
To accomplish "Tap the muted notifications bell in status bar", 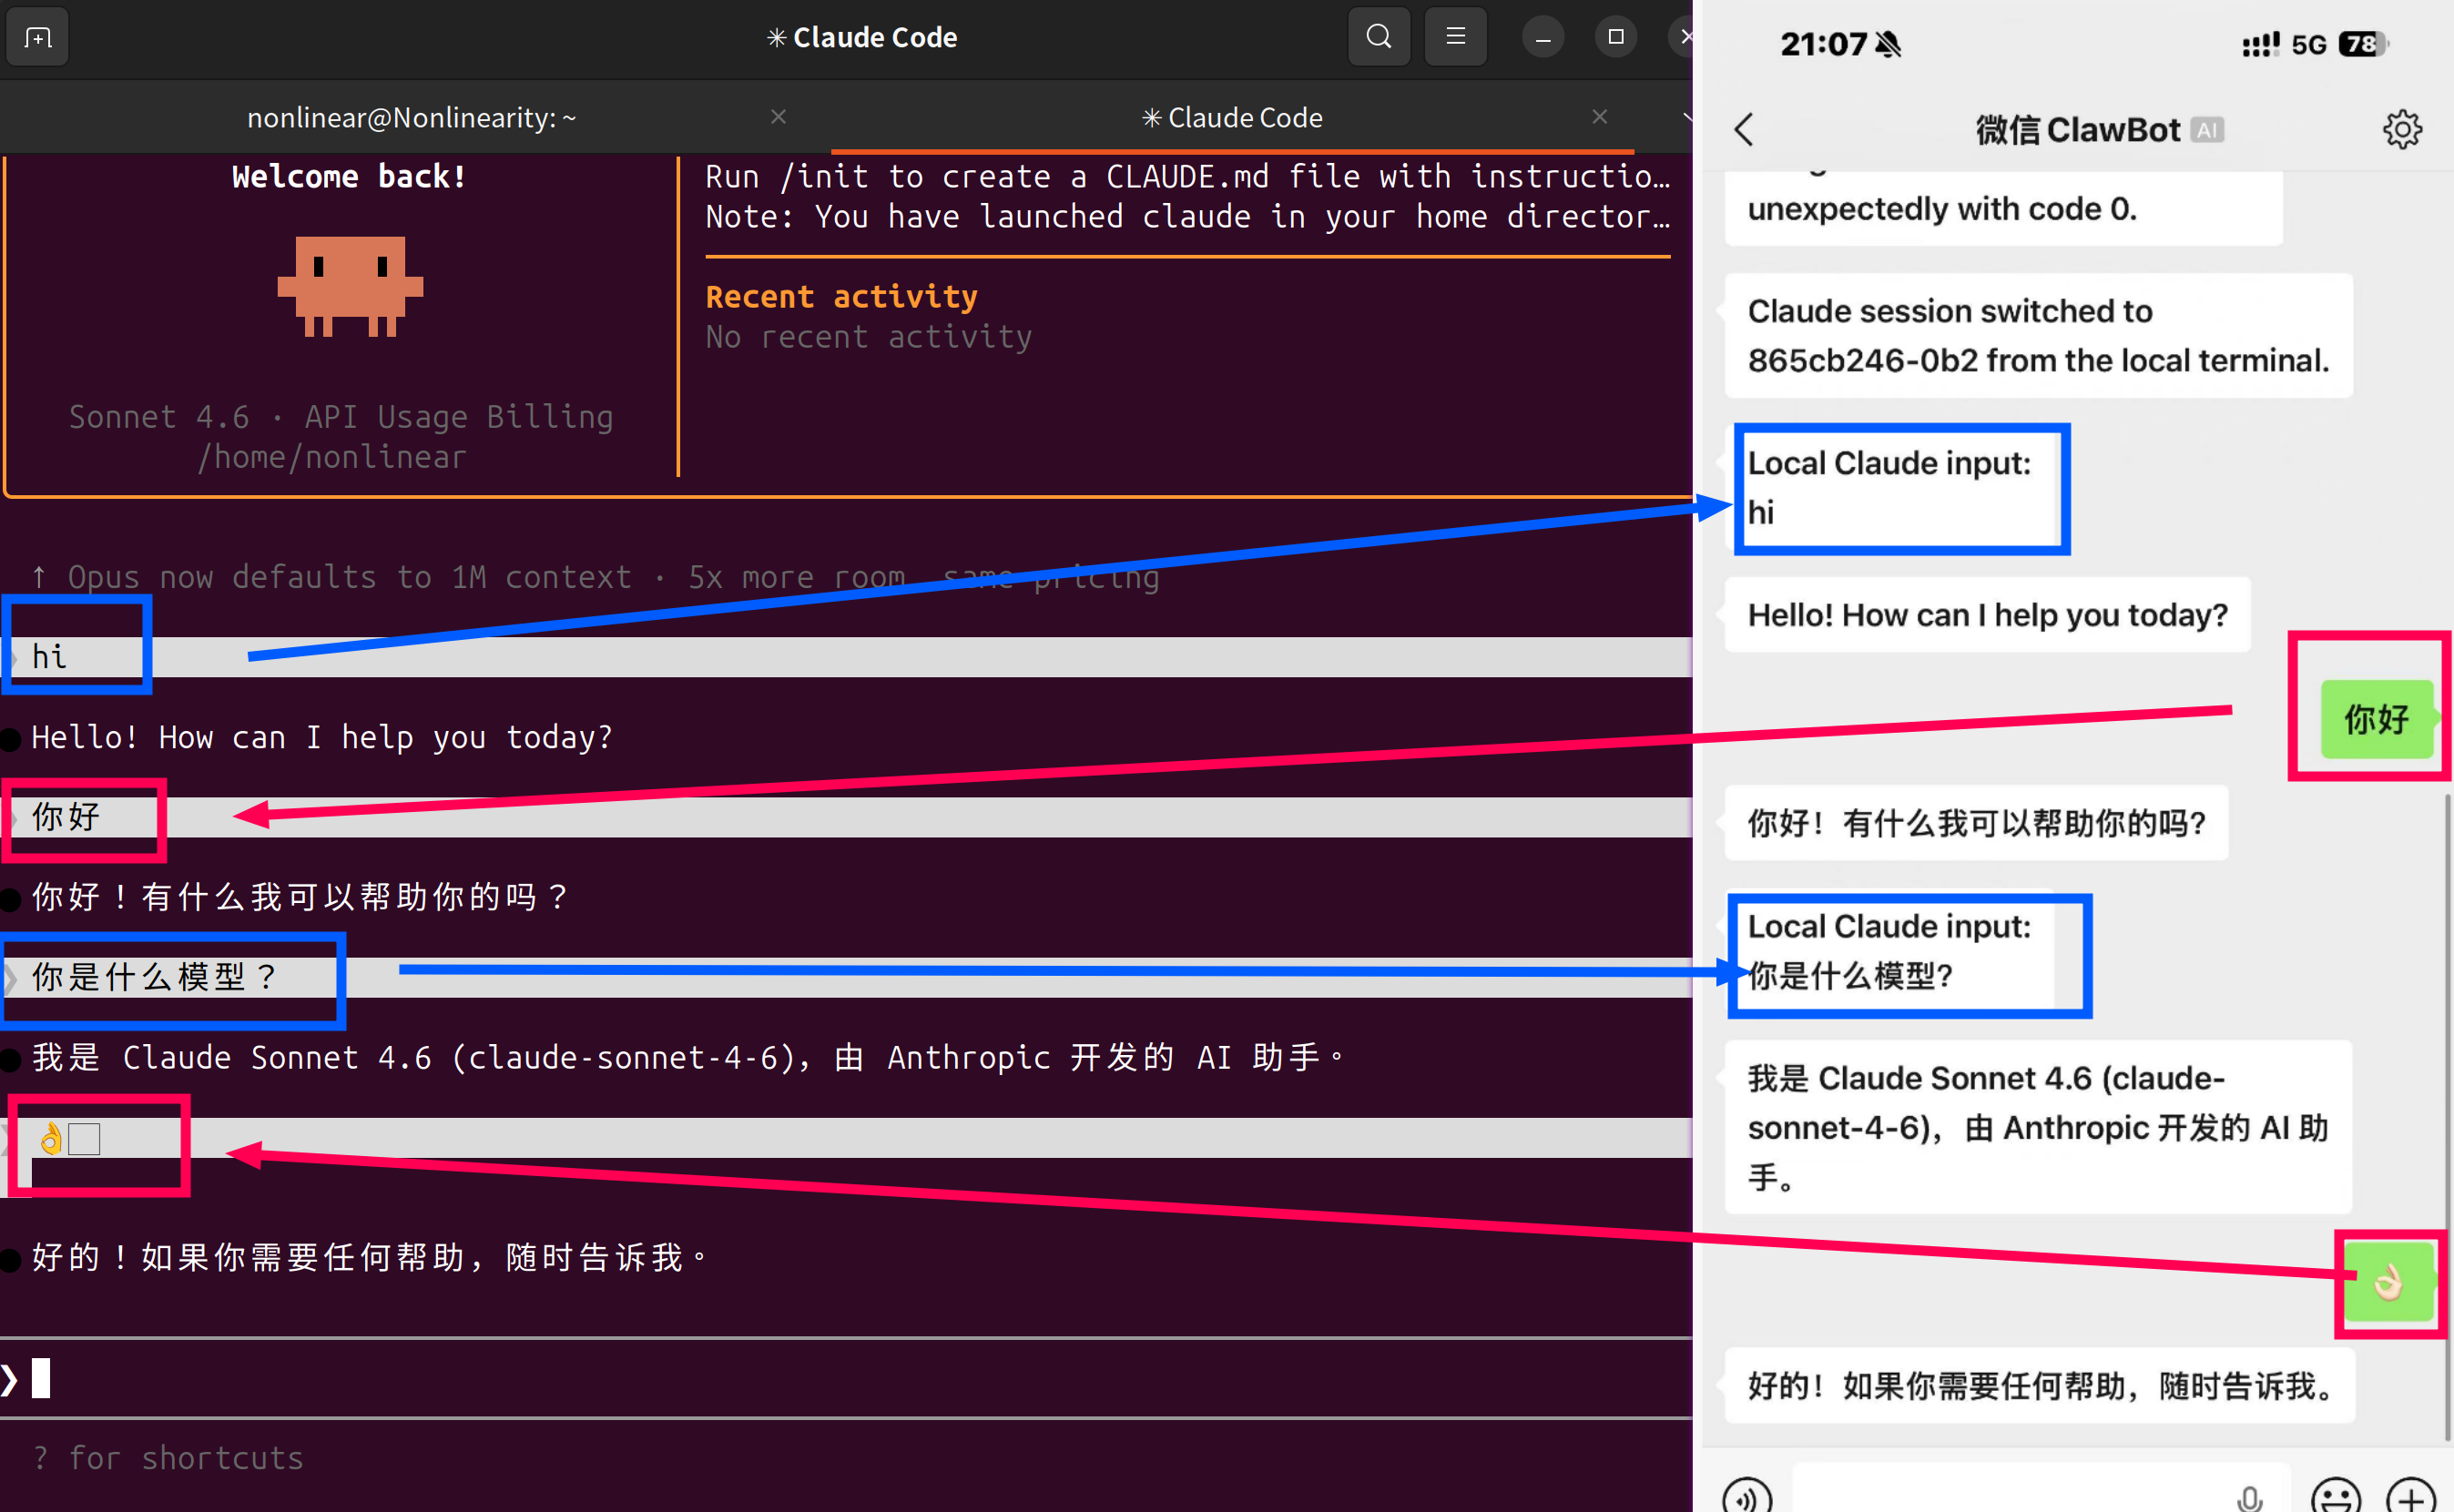I will coord(1888,44).
